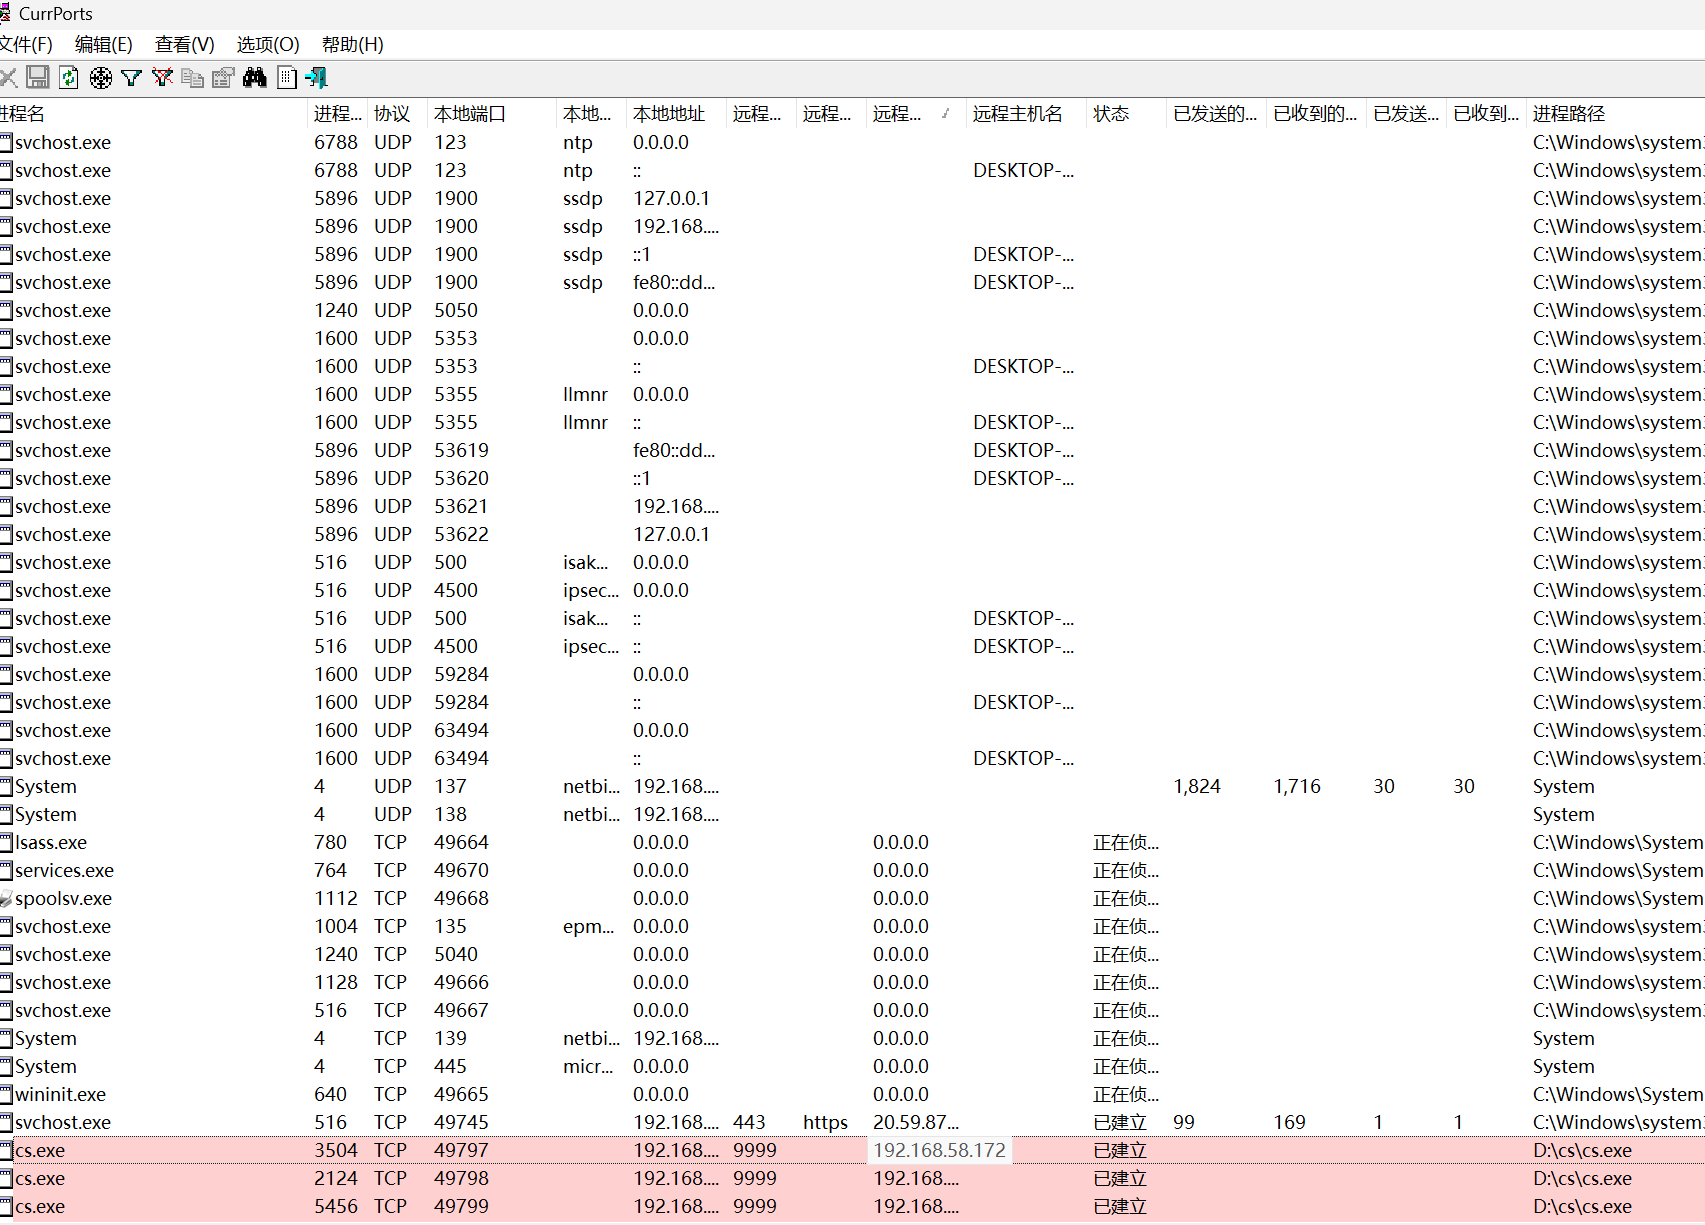Screen dimensions: 1705x1225
Task: Click the clear filters crossed-funnel icon
Action: pyautogui.click(x=162, y=77)
